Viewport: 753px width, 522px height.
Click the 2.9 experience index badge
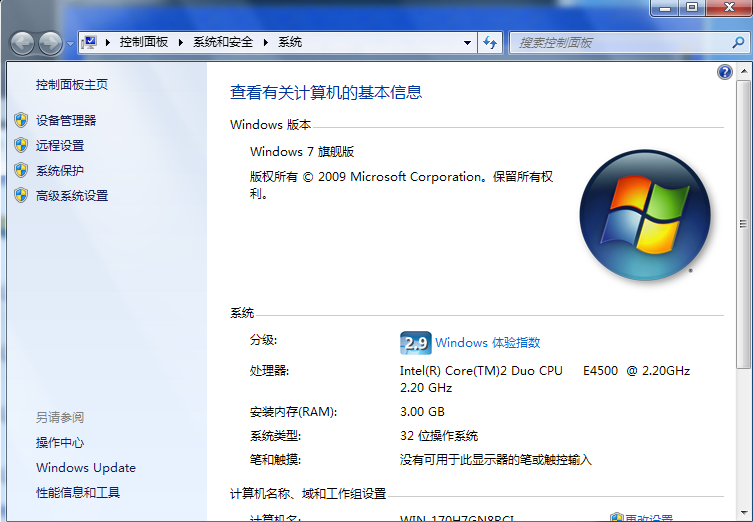(x=415, y=343)
